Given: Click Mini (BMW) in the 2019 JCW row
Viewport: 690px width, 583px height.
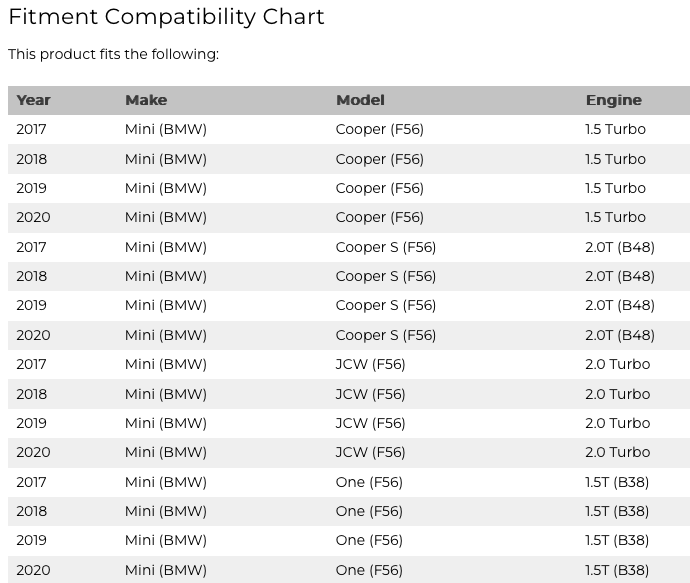Looking at the screenshot, I should pos(165,423).
